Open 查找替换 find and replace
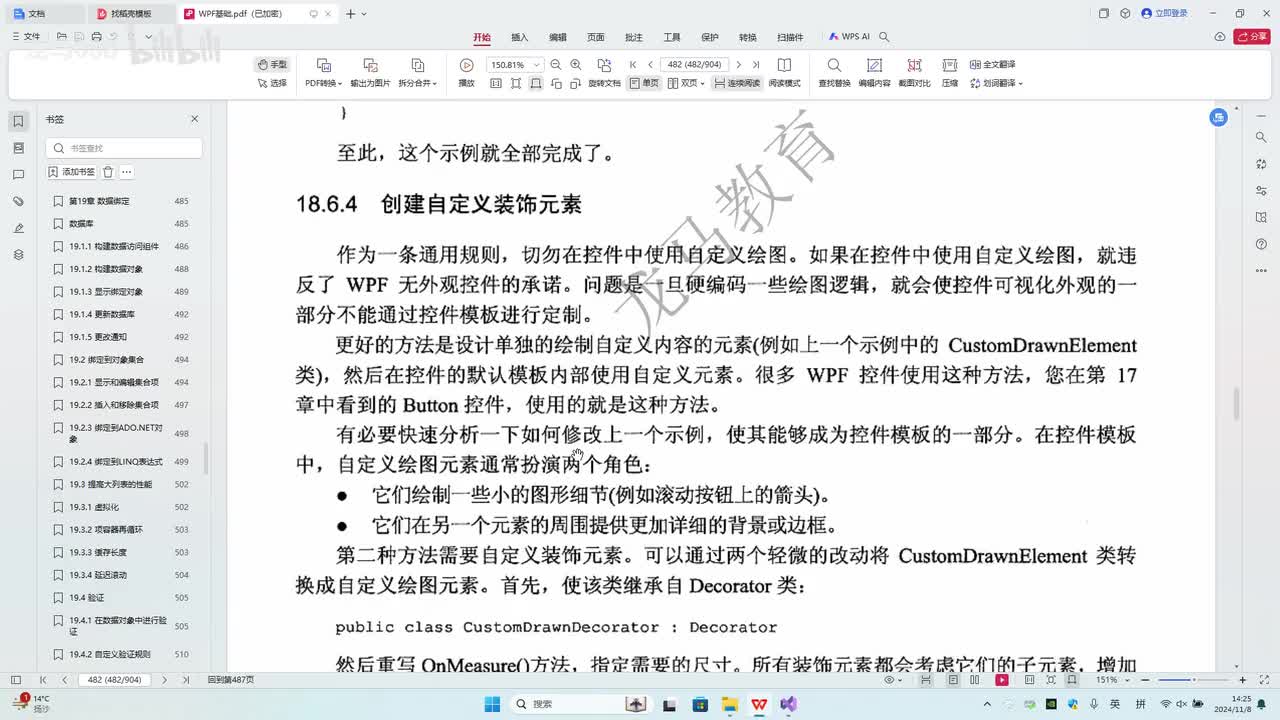Image resolution: width=1280 pixels, height=720 pixels. pyautogui.click(x=834, y=73)
